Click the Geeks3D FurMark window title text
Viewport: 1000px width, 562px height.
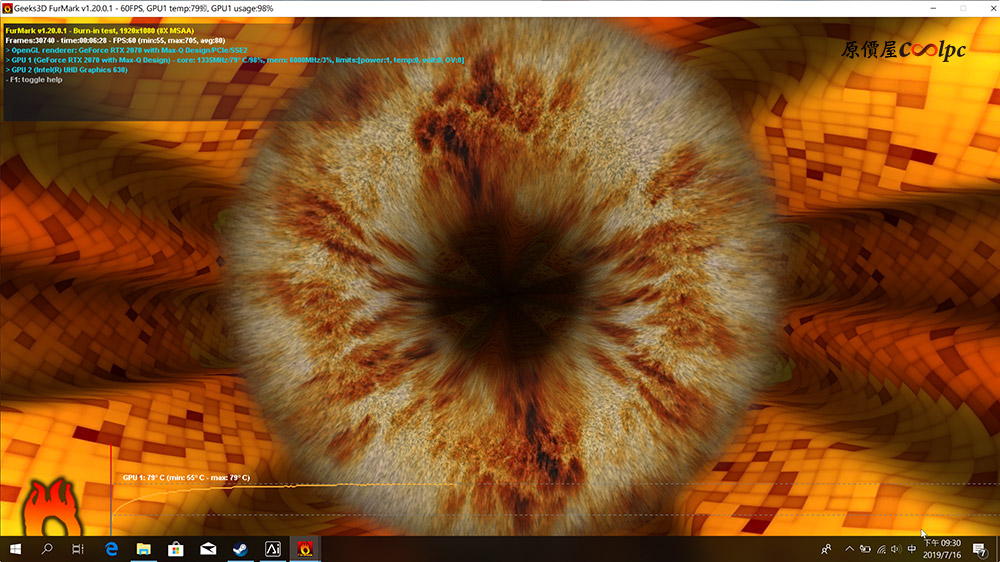143,8
